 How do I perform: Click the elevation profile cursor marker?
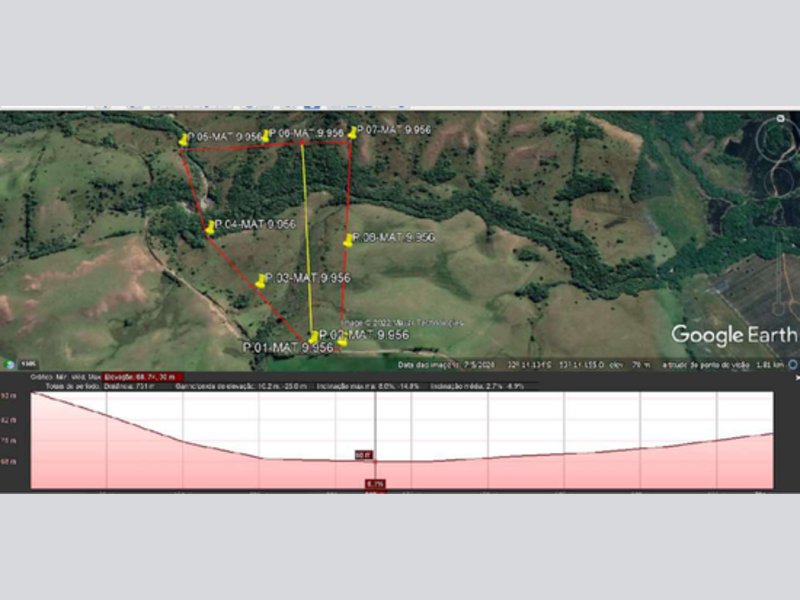click(x=376, y=462)
